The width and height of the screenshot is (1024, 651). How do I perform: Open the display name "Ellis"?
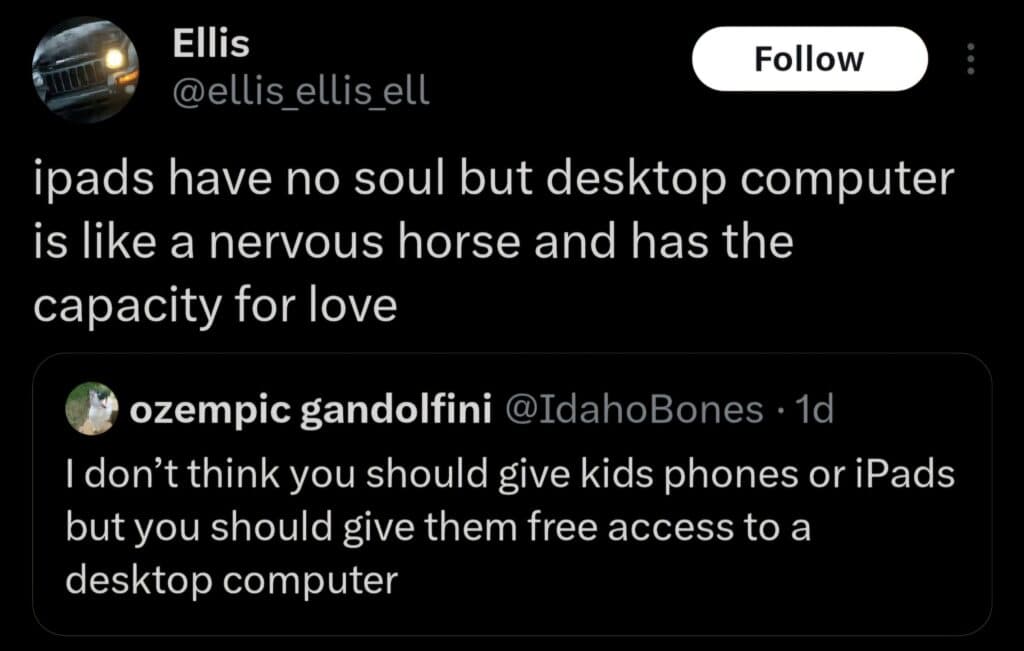coord(210,42)
